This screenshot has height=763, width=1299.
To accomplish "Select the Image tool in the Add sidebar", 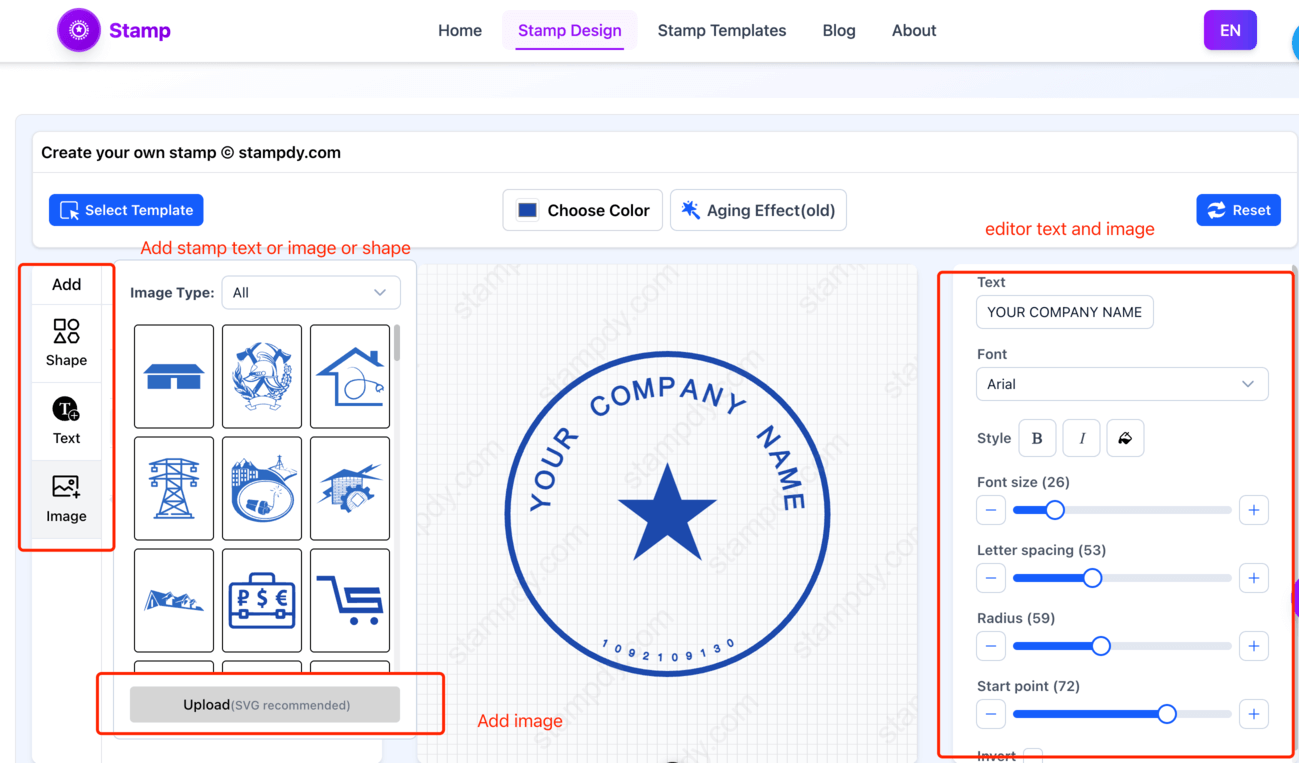I will (x=66, y=498).
